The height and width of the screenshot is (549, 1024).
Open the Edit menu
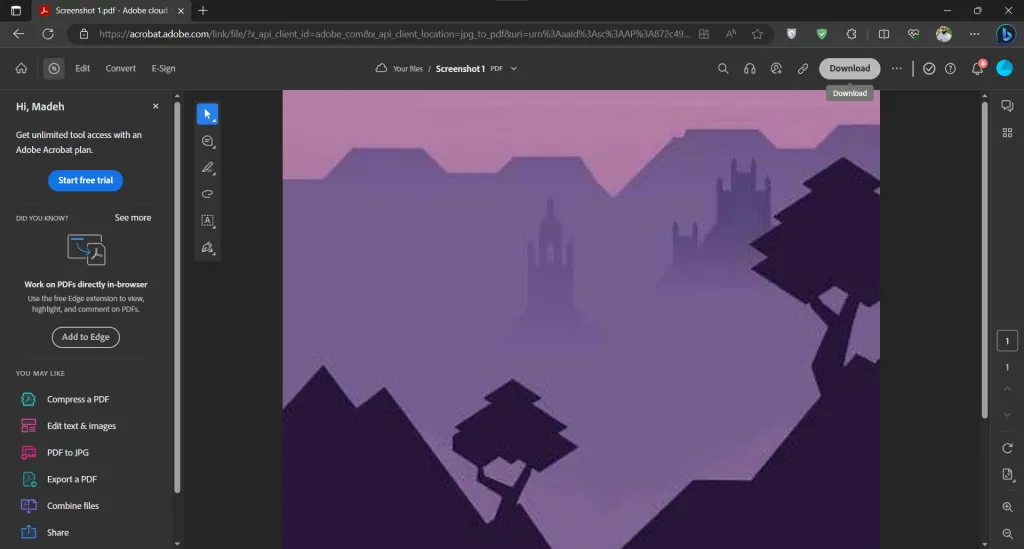tap(82, 69)
